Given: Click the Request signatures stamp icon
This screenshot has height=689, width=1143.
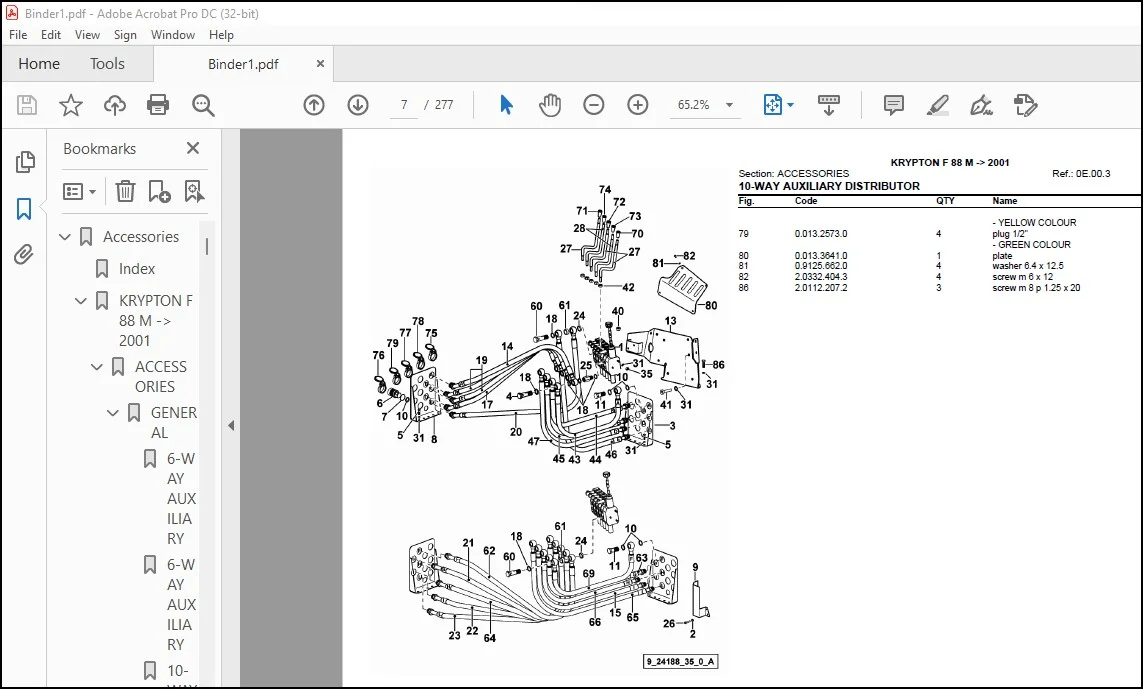Looking at the screenshot, I should (x=1026, y=105).
